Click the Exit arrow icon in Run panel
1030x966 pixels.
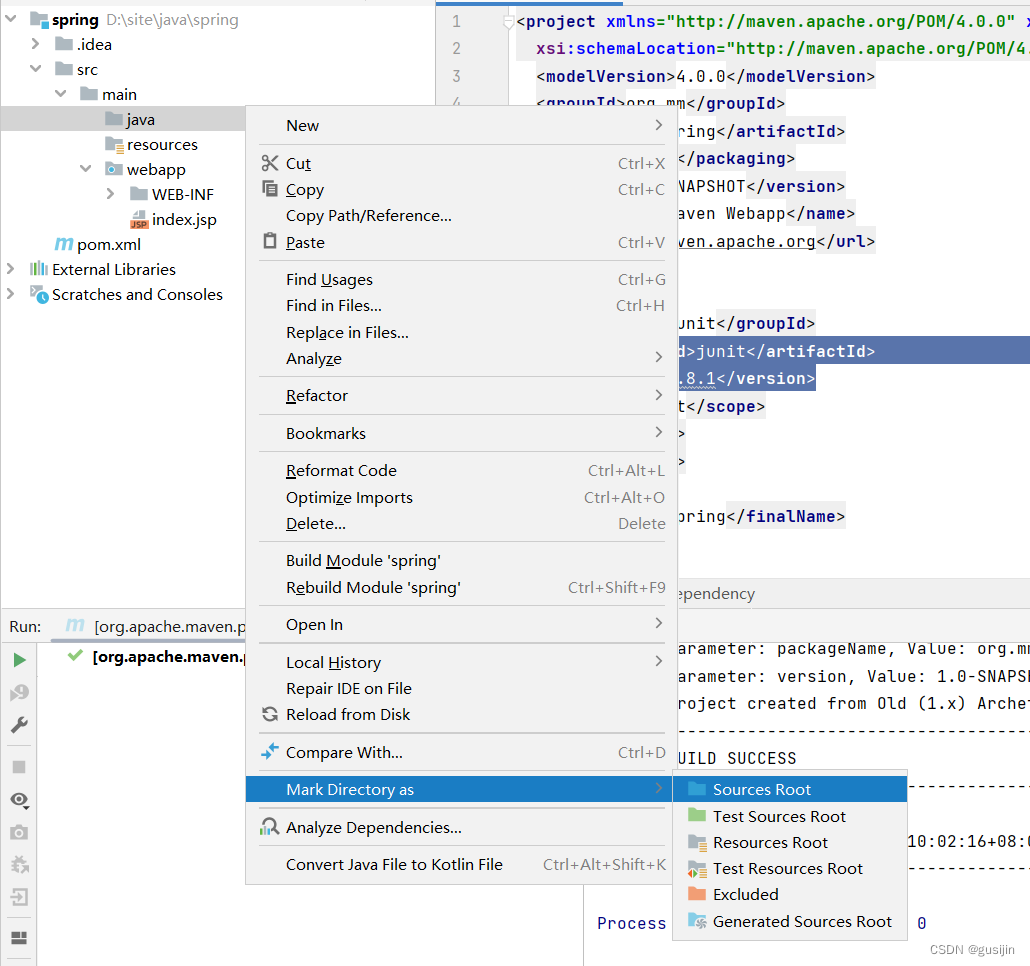tap(20, 897)
